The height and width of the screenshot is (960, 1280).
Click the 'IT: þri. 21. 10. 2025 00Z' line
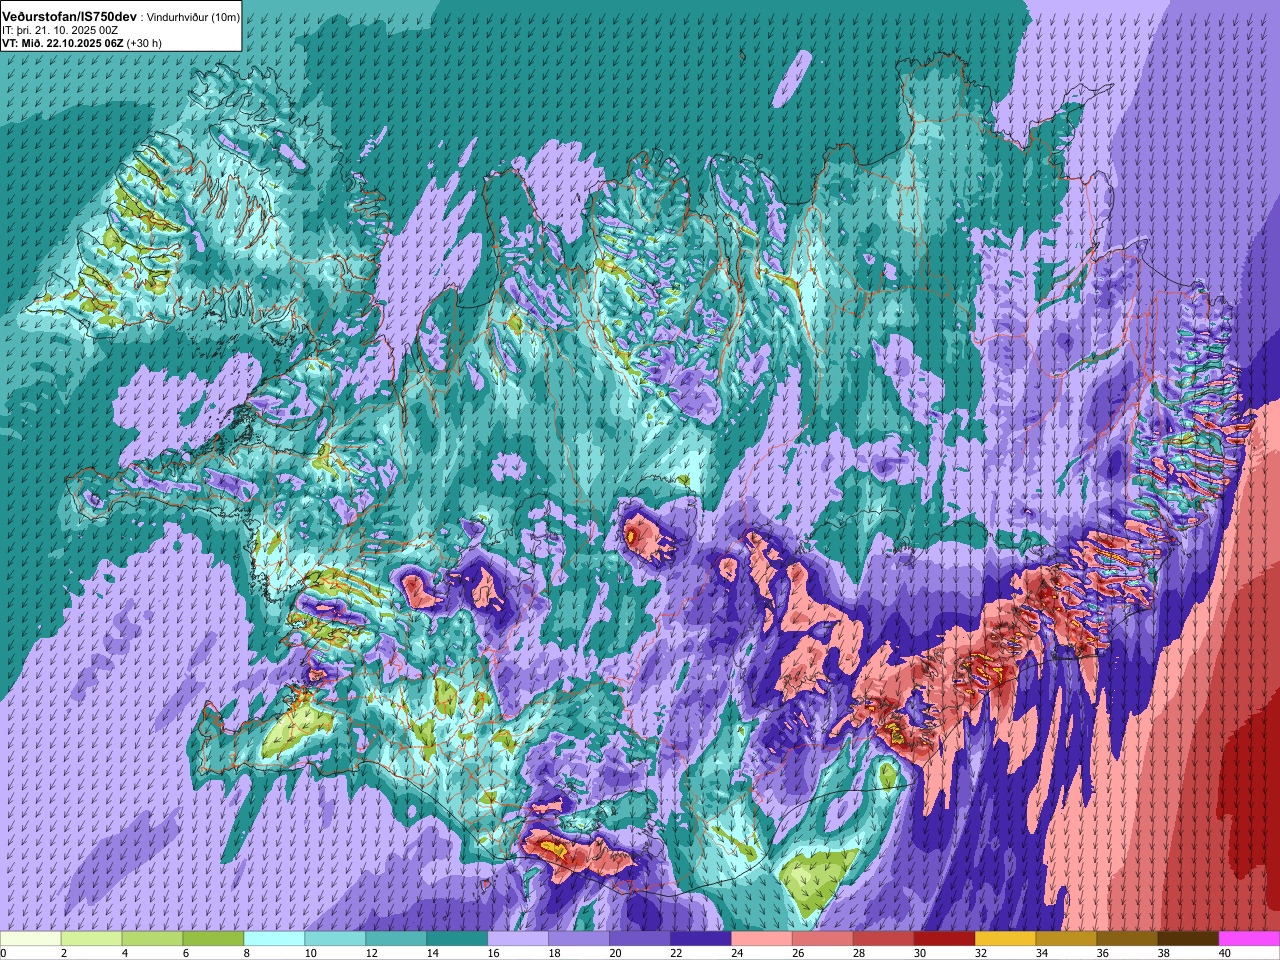point(60,30)
